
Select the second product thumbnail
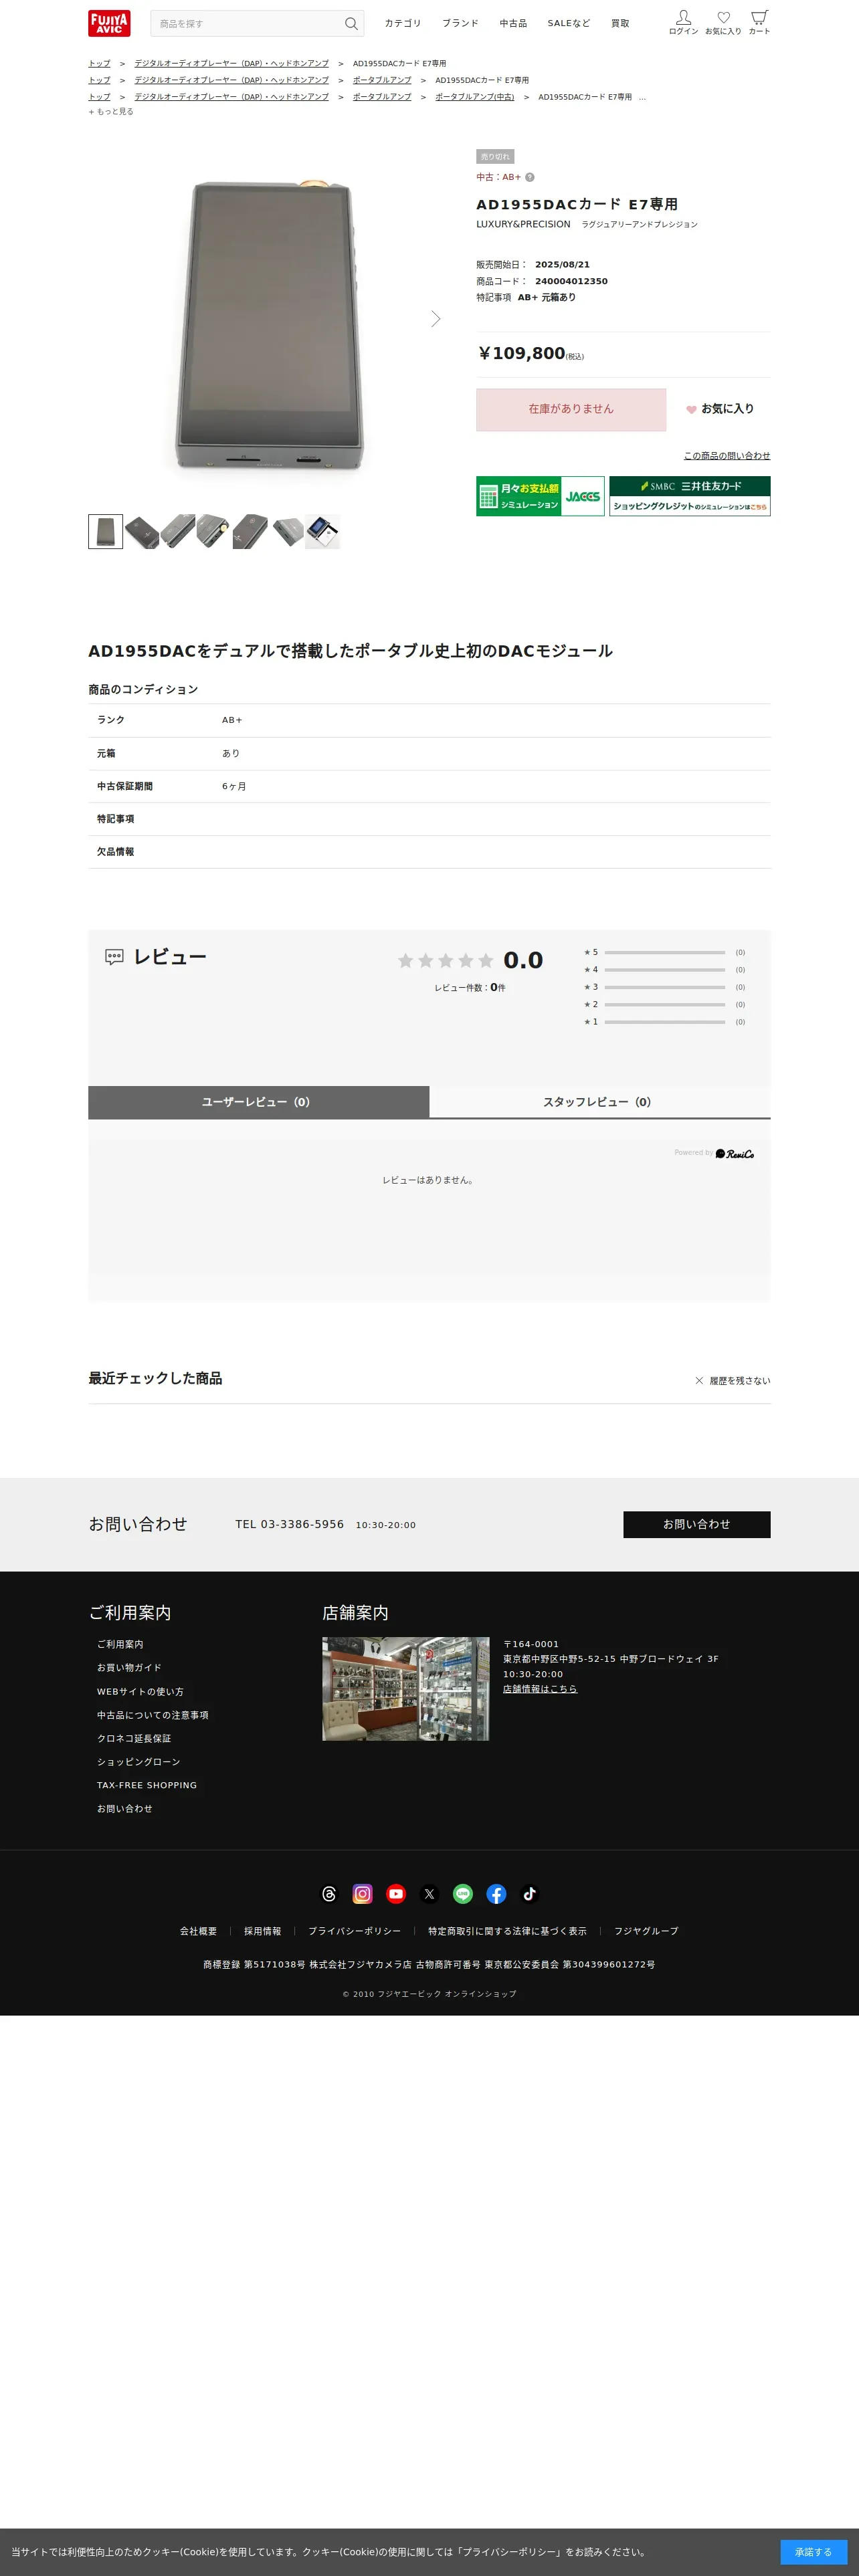pos(142,531)
